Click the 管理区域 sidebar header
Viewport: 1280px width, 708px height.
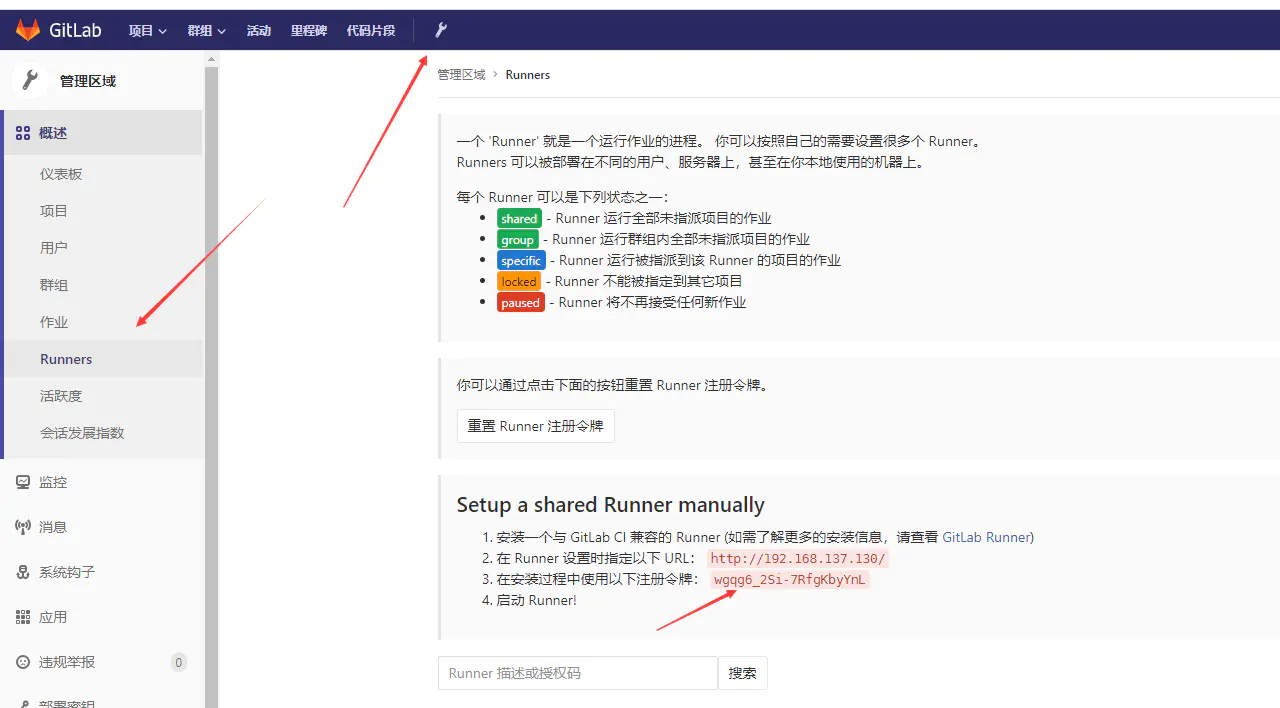coord(88,81)
